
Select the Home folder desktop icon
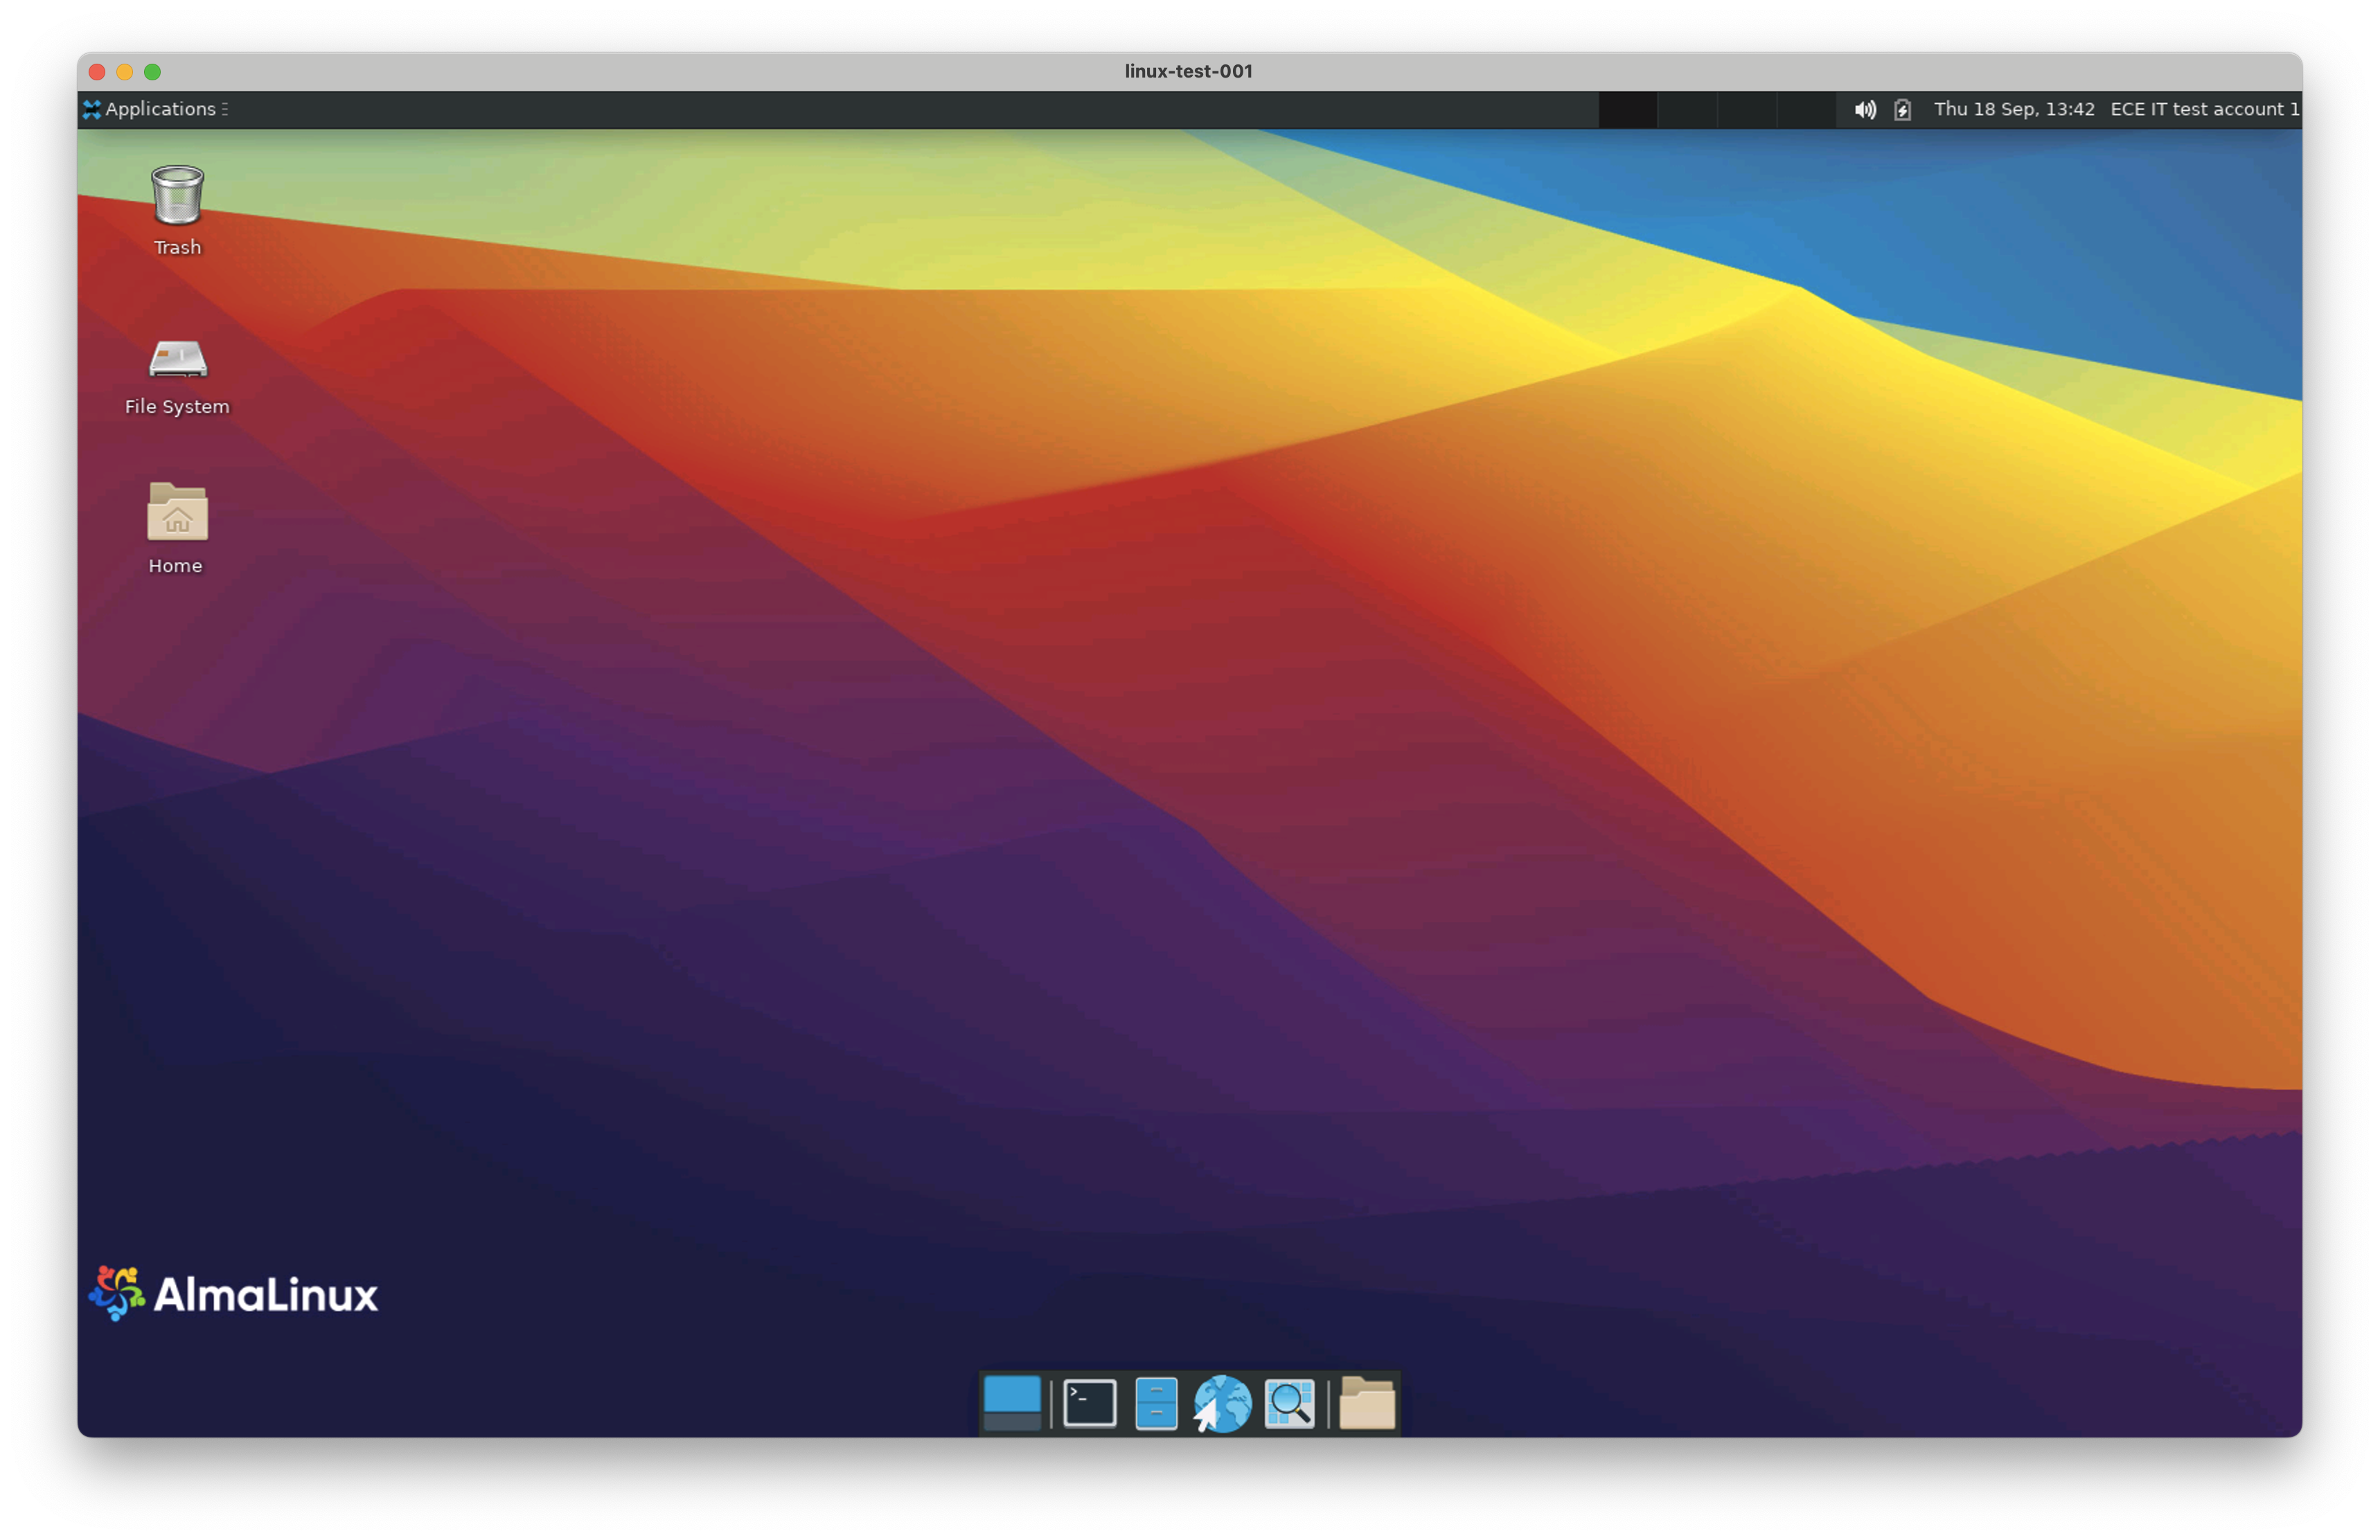(177, 514)
